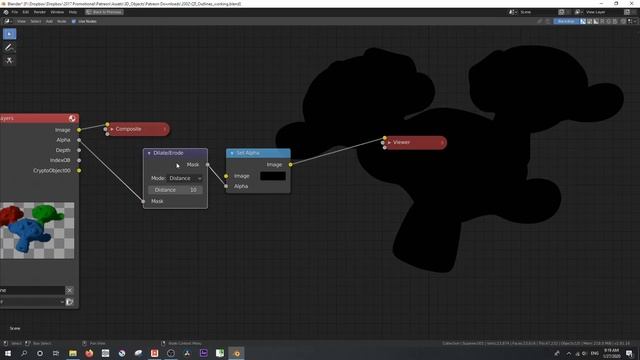Click the IndexOB output socket
640x360 pixels.
click(79, 160)
